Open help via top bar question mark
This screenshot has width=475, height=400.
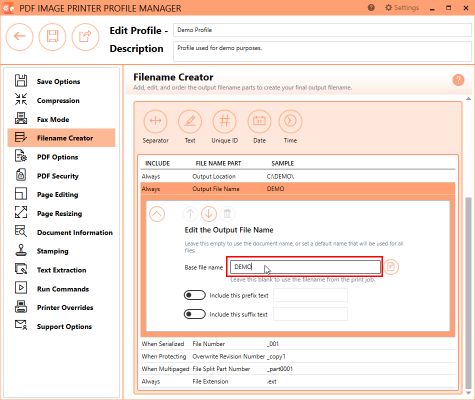[371, 8]
